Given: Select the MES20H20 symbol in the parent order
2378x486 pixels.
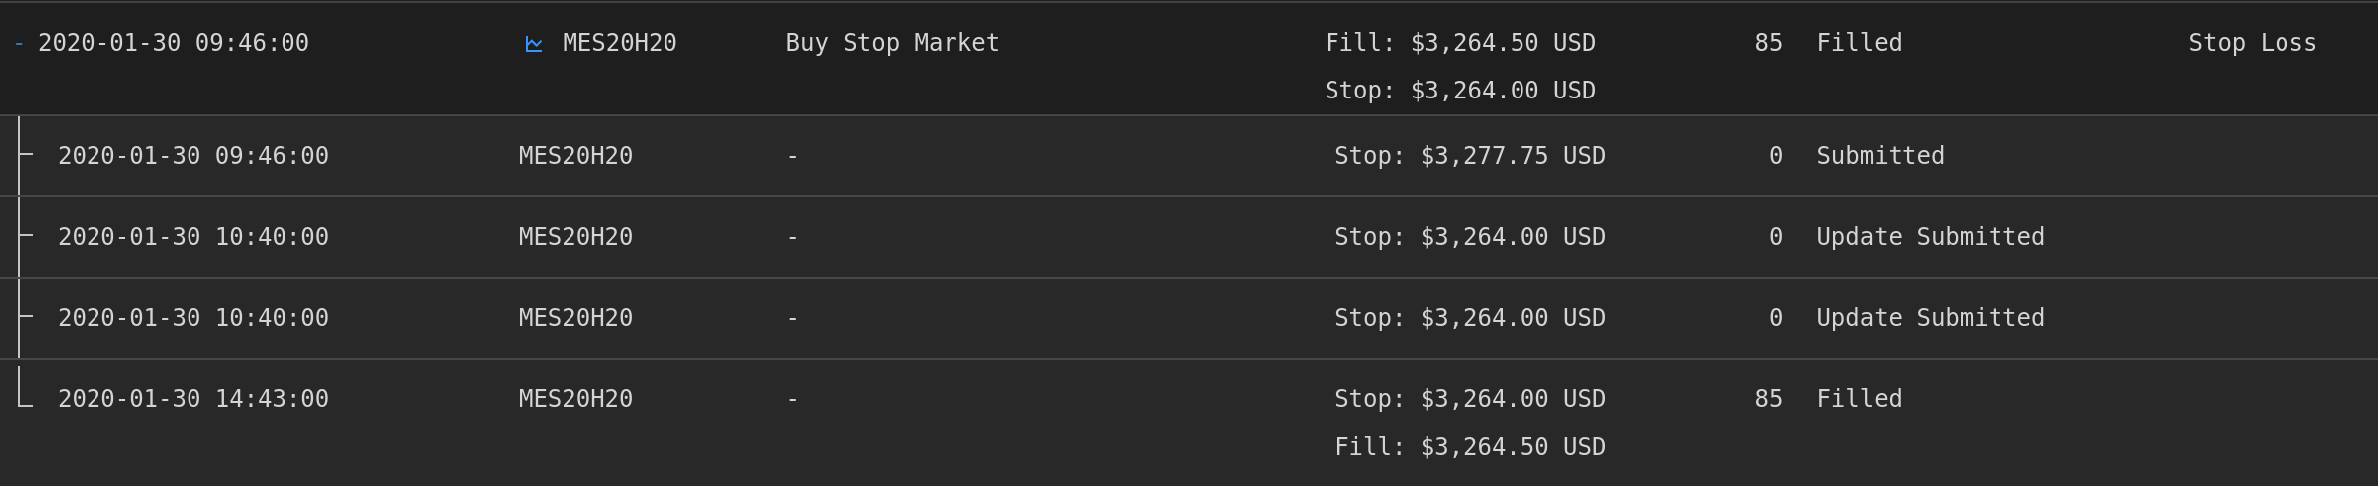Looking at the screenshot, I should (619, 43).
